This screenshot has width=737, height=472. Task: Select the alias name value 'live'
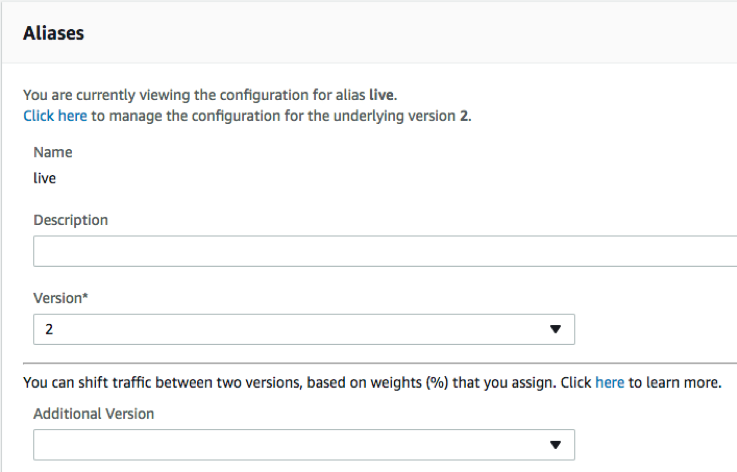45,178
